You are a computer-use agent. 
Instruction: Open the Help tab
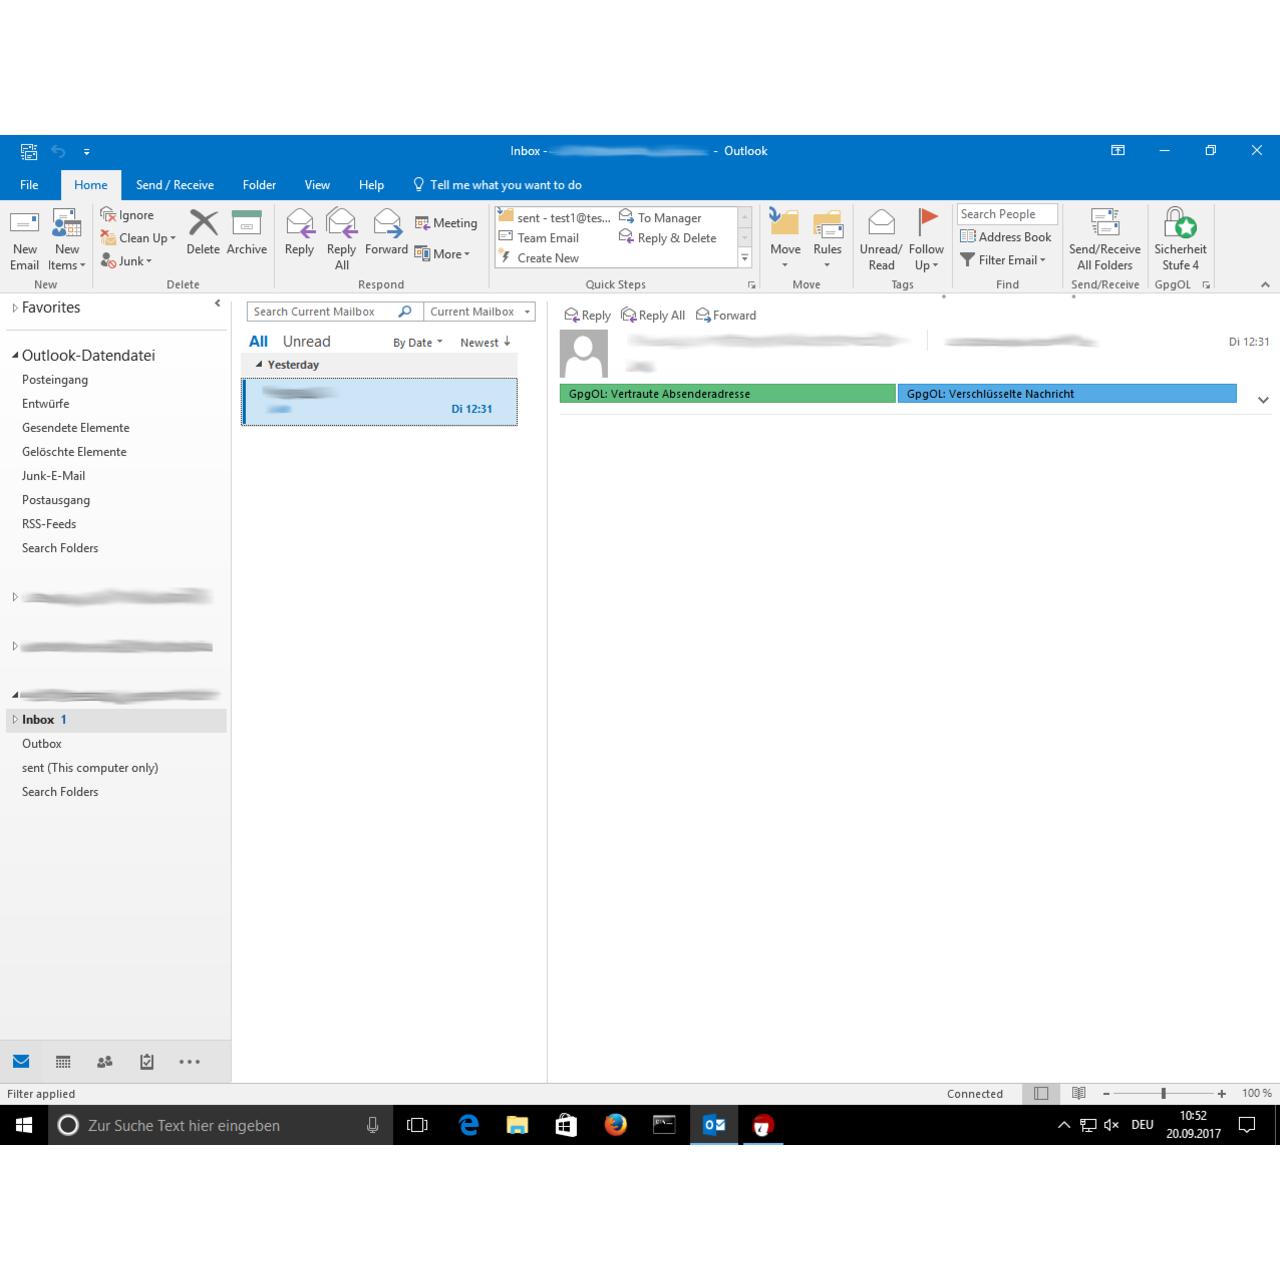(x=371, y=185)
